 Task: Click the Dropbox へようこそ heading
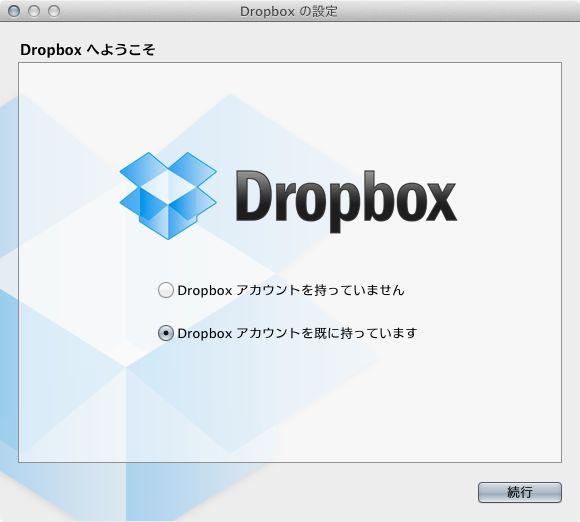[x=88, y=50]
